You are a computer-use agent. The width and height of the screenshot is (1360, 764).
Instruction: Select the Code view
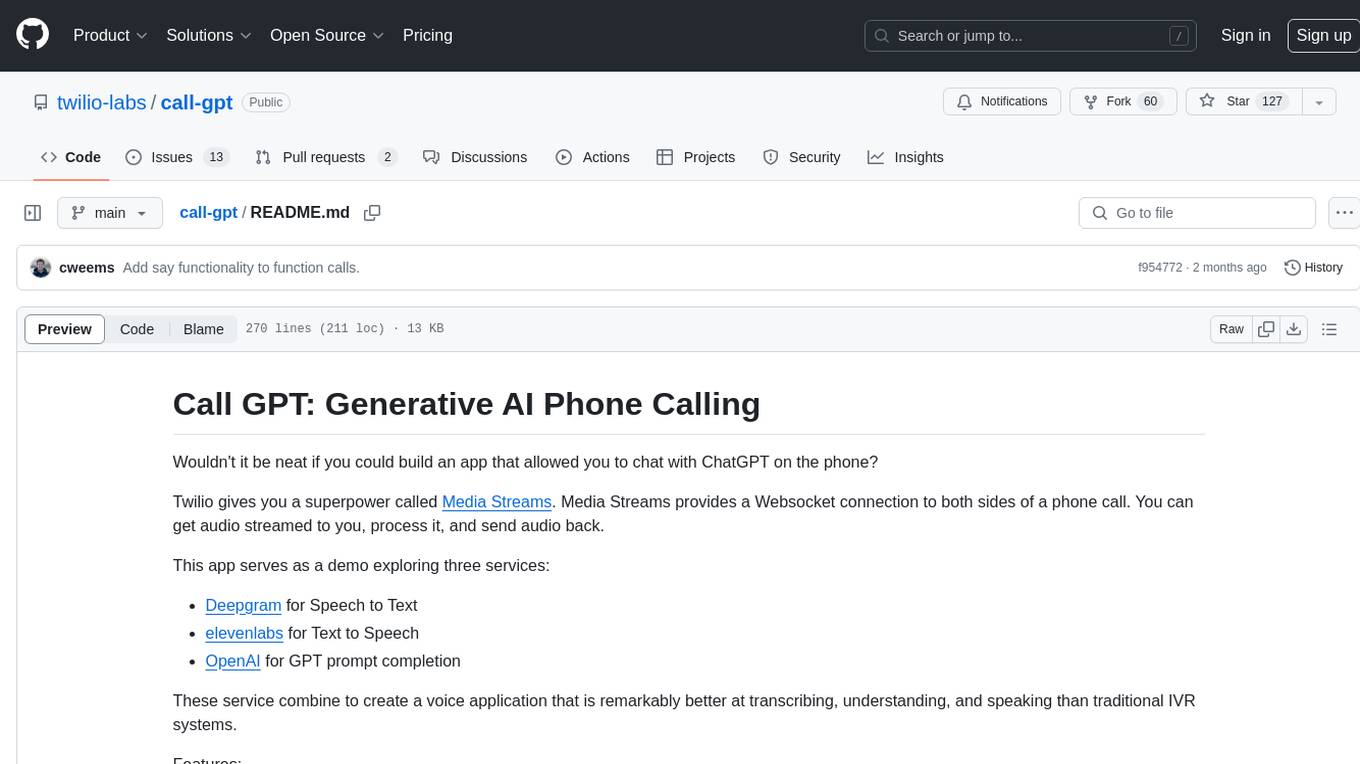click(137, 329)
